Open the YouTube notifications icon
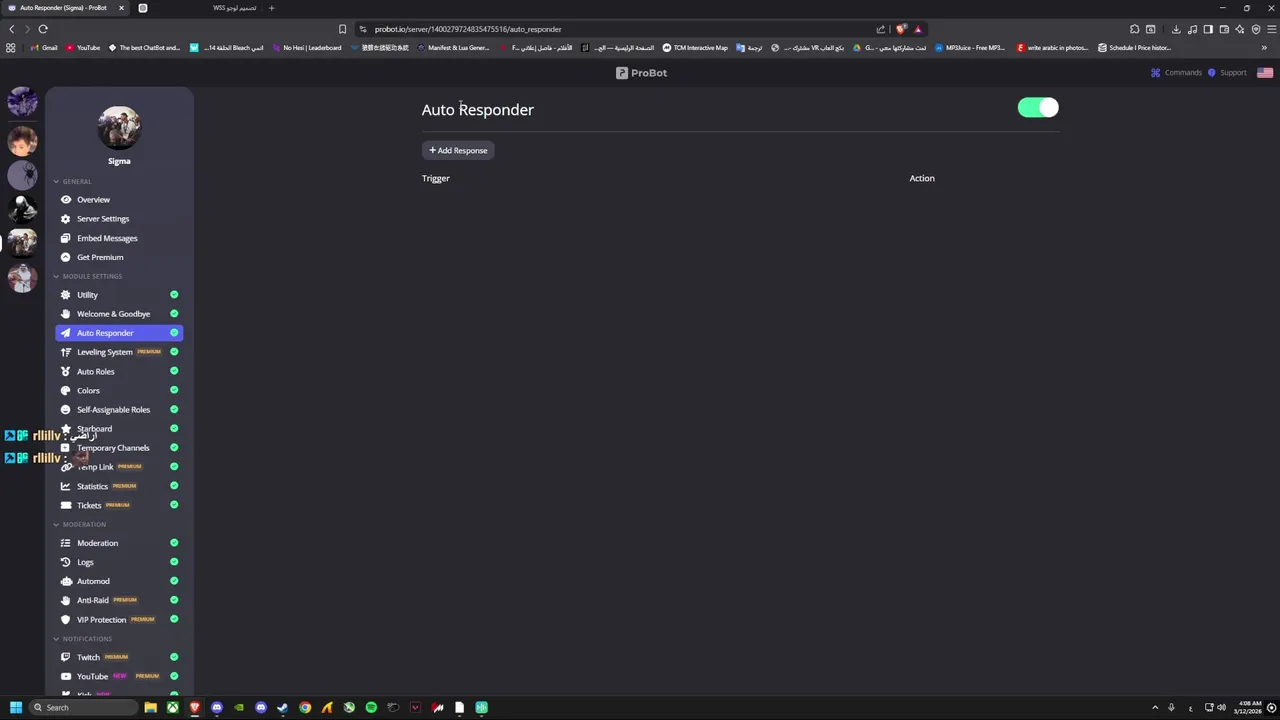 (x=66, y=676)
